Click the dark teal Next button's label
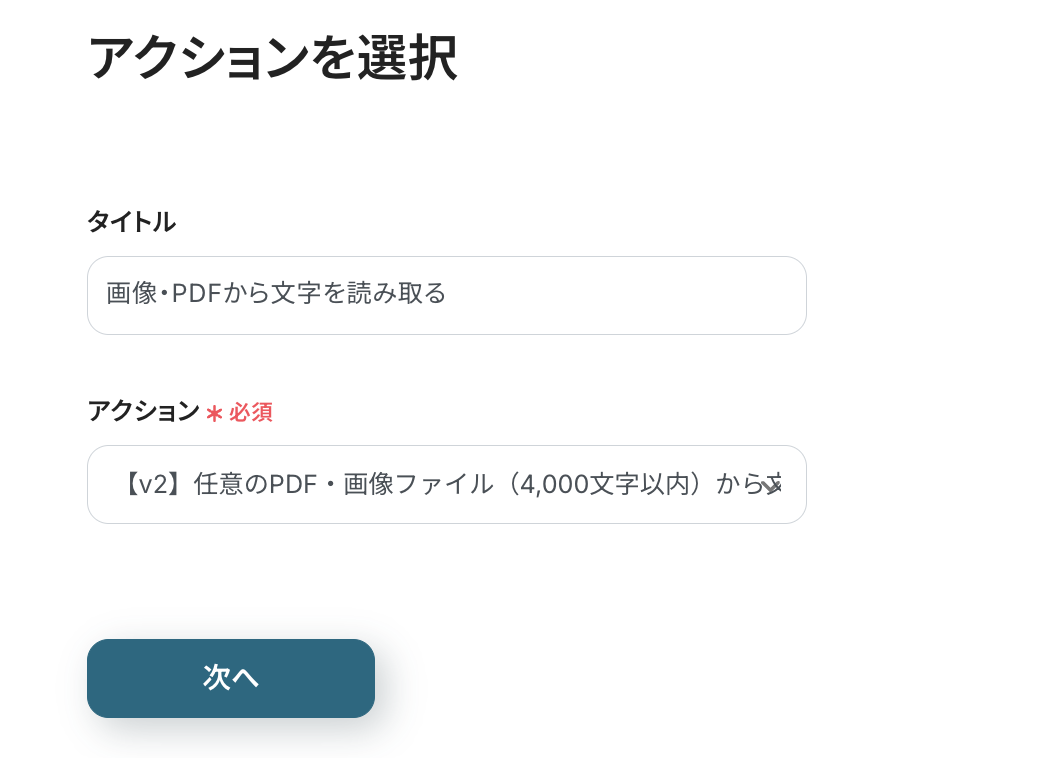1054x758 pixels. click(231, 678)
